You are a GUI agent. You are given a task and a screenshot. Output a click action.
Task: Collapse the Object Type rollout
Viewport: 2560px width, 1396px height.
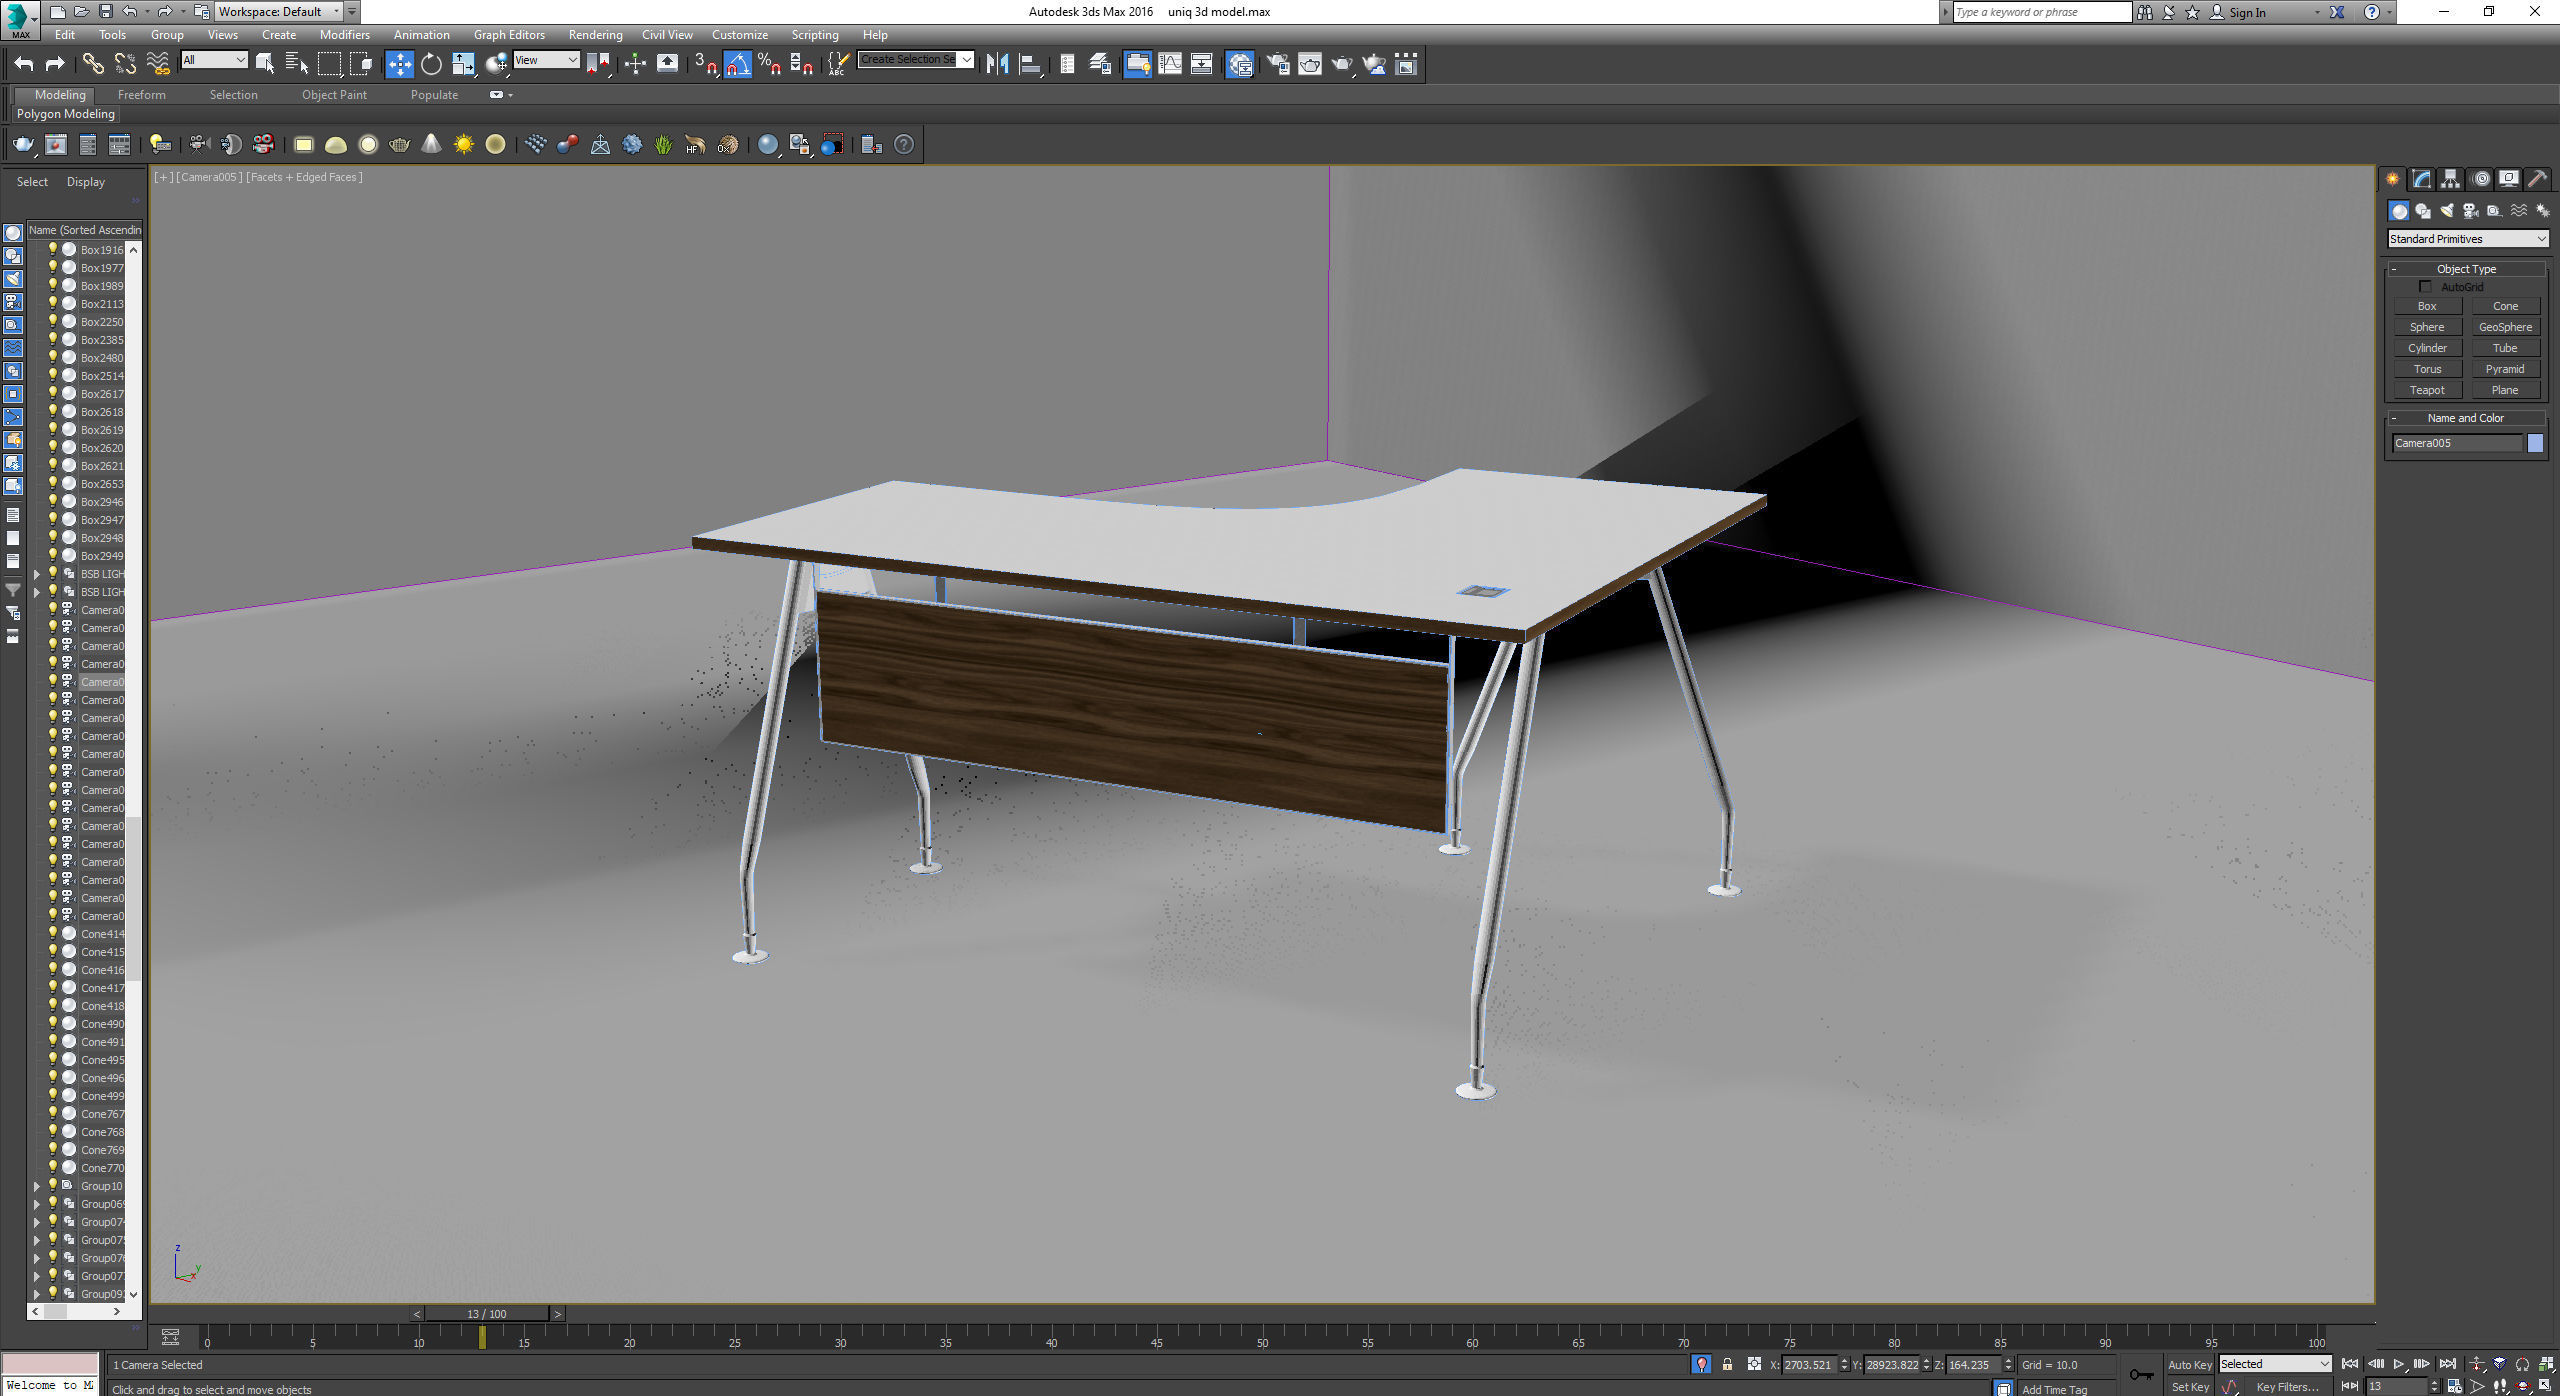tap(2467, 269)
